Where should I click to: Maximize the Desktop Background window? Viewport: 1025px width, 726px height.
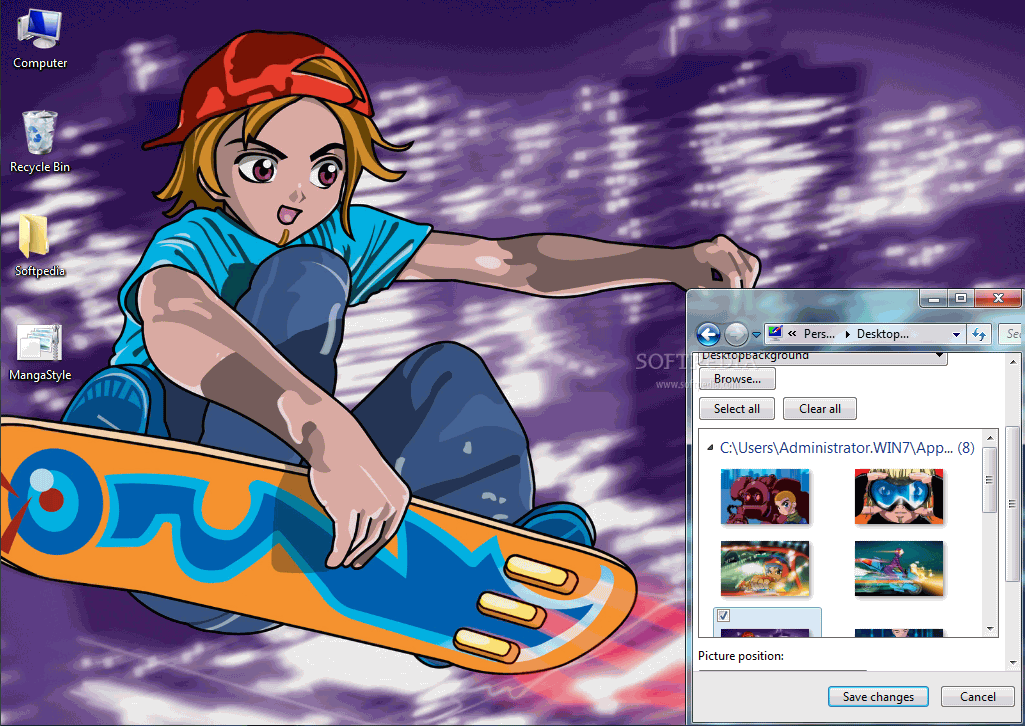[961, 299]
